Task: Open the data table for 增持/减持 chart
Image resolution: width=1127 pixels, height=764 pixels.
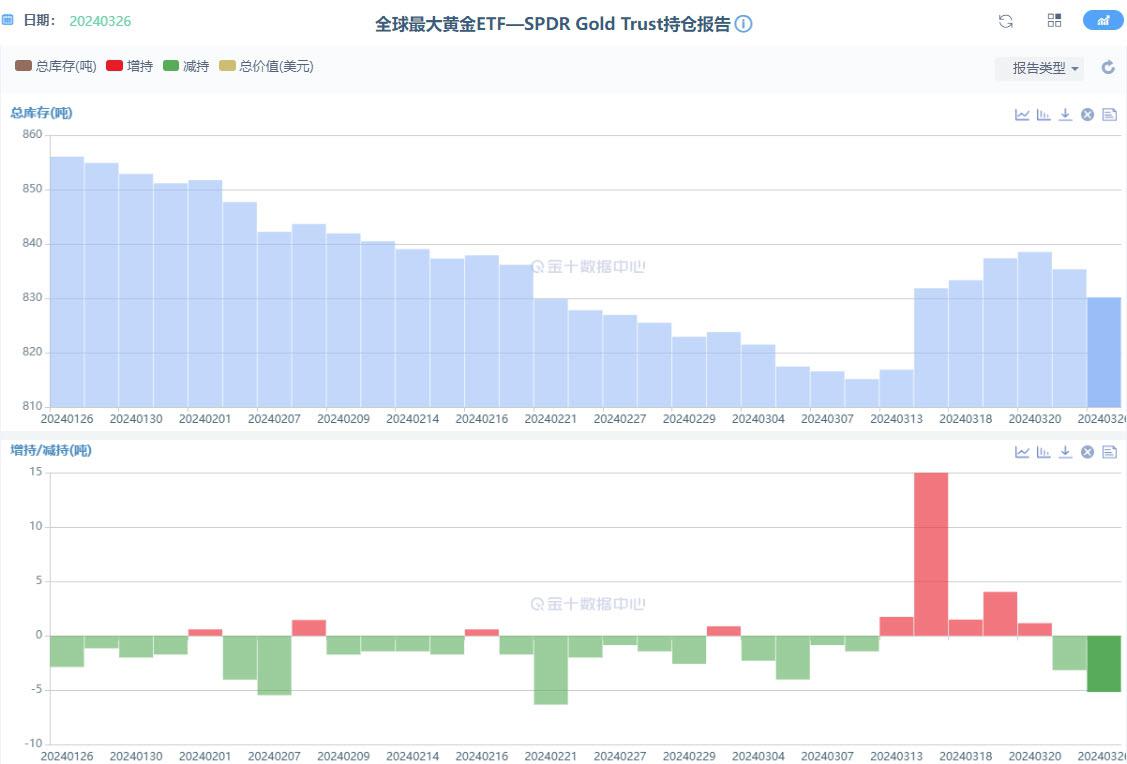Action: tap(1108, 451)
